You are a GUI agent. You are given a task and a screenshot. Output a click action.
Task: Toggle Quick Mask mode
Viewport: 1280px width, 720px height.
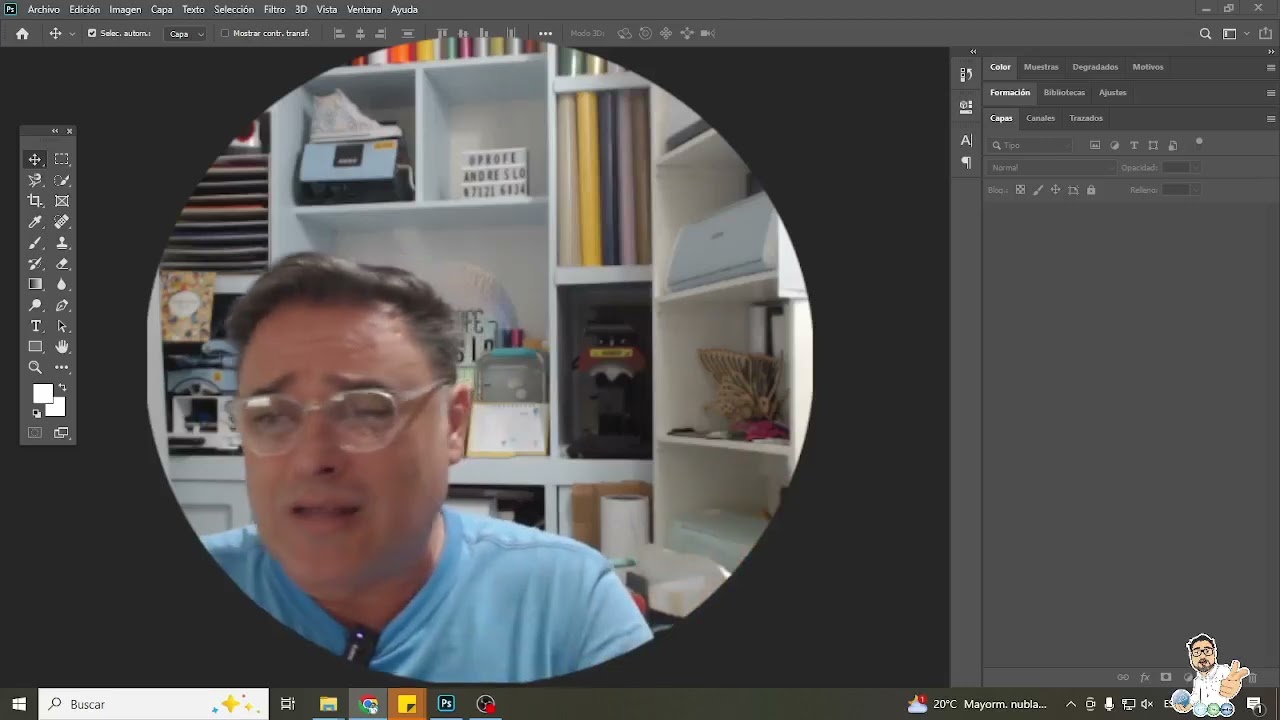pyautogui.click(x=35, y=433)
